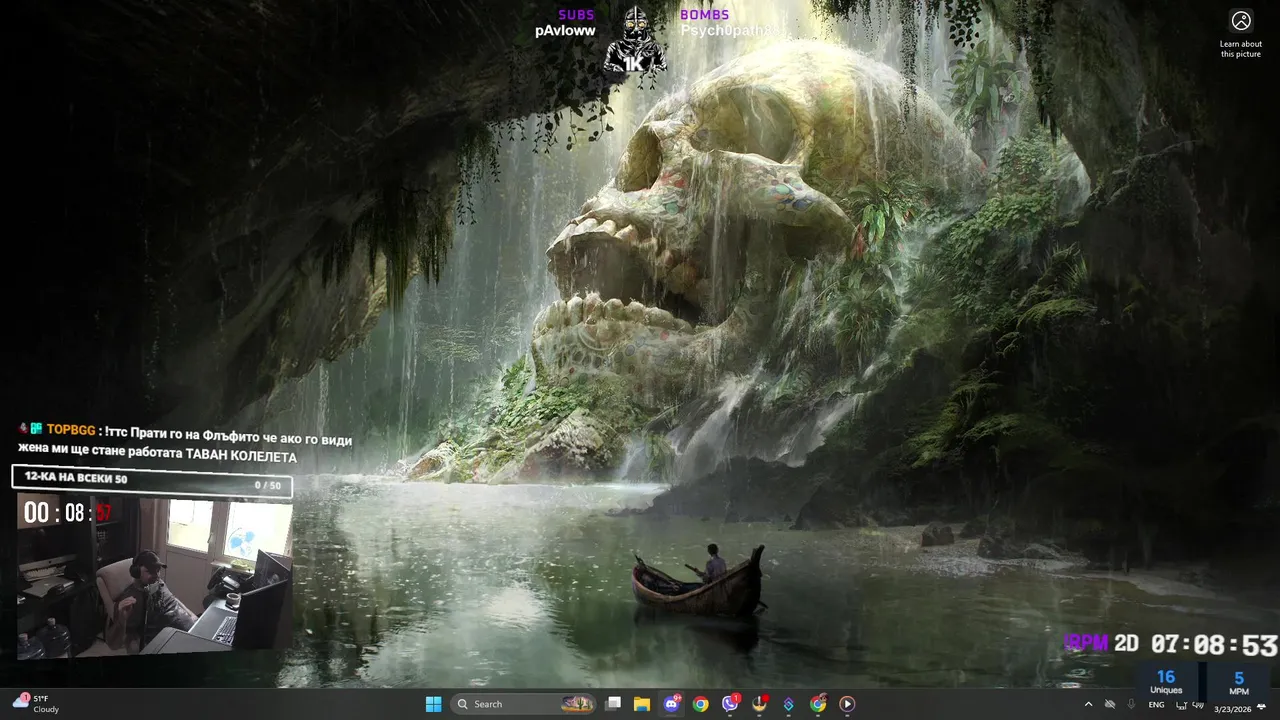Open the blue-purple S-shaped taskbar app

point(788,704)
